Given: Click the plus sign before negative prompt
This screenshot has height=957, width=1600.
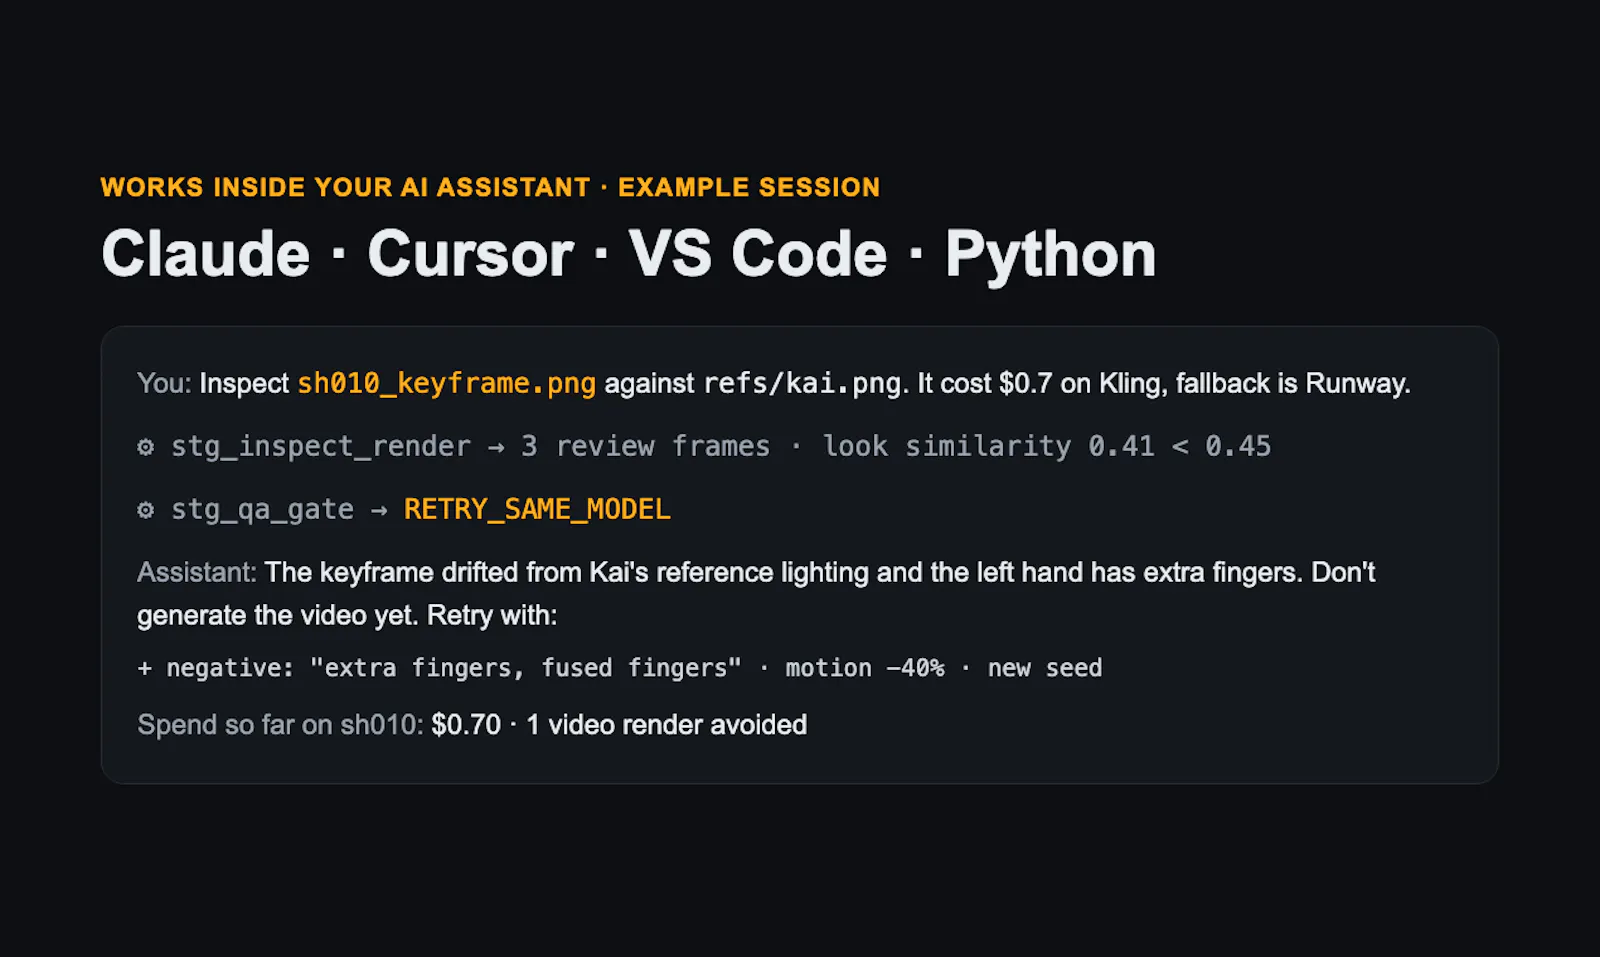Looking at the screenshot, I should [x=145, y=669].
